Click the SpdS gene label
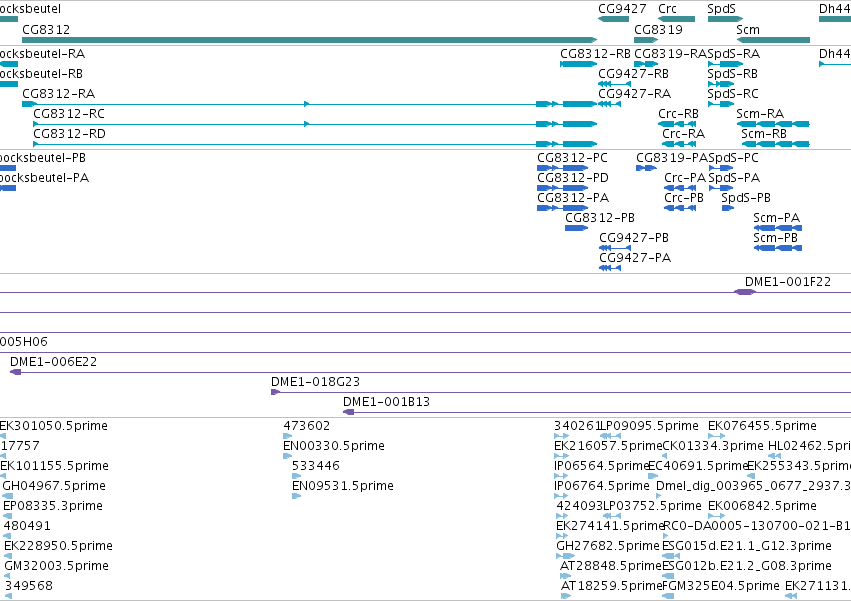851x601 pixels. click(721, 9)
